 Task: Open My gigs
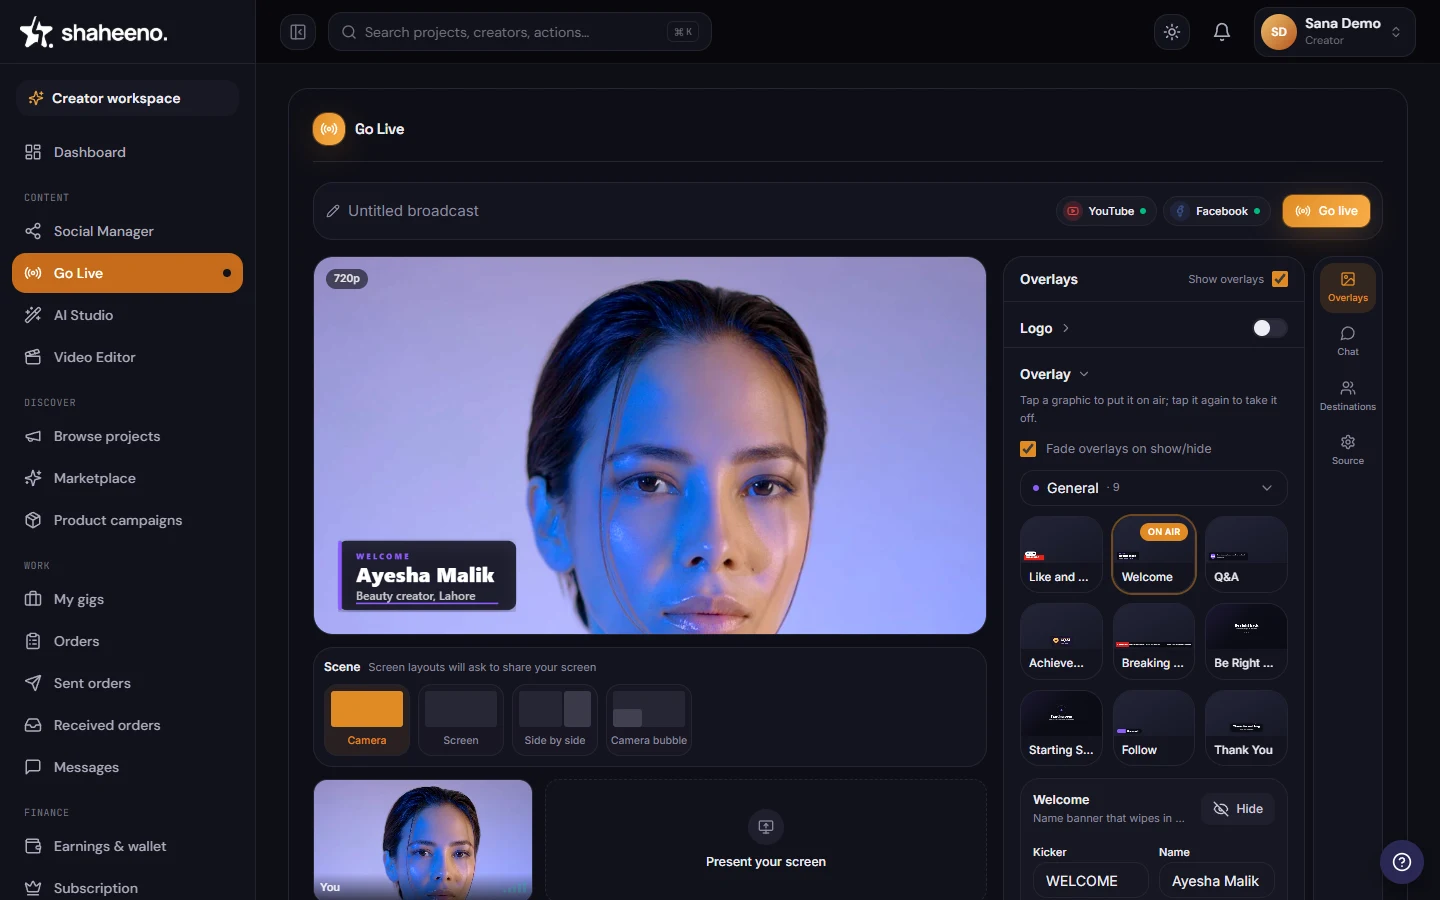pos(127,599)
